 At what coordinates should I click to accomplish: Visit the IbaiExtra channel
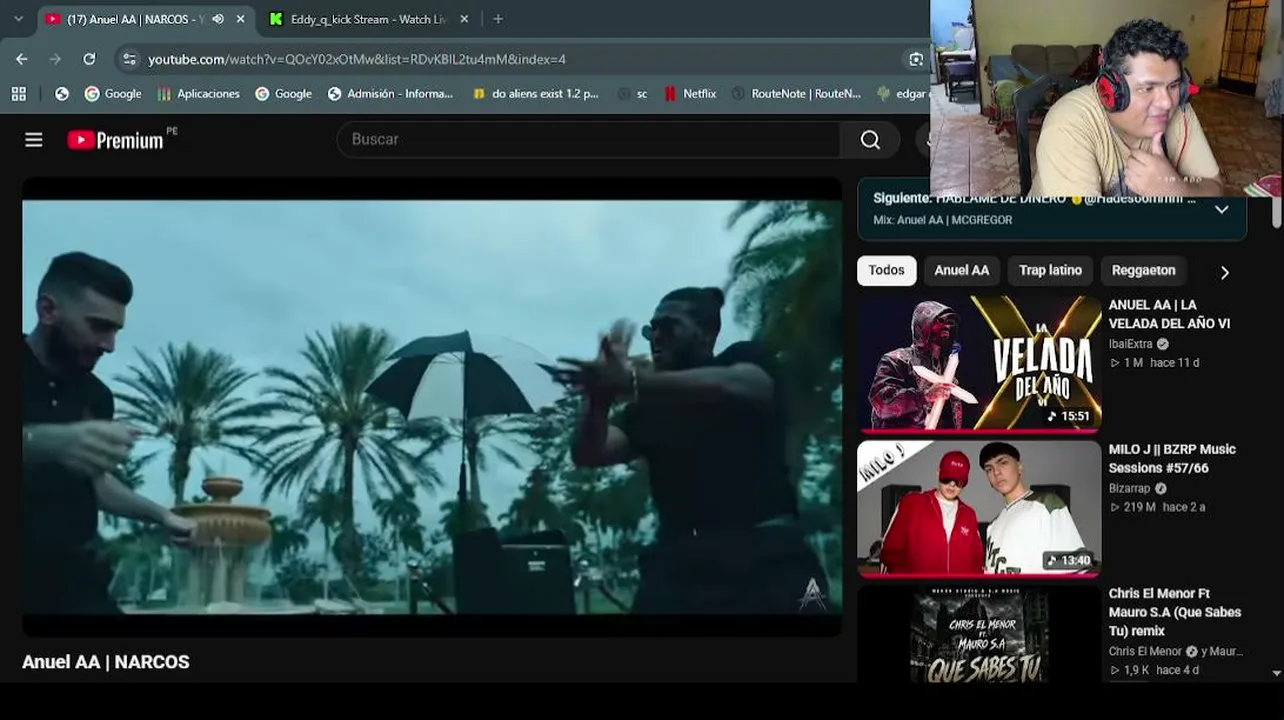point(1130,344)
